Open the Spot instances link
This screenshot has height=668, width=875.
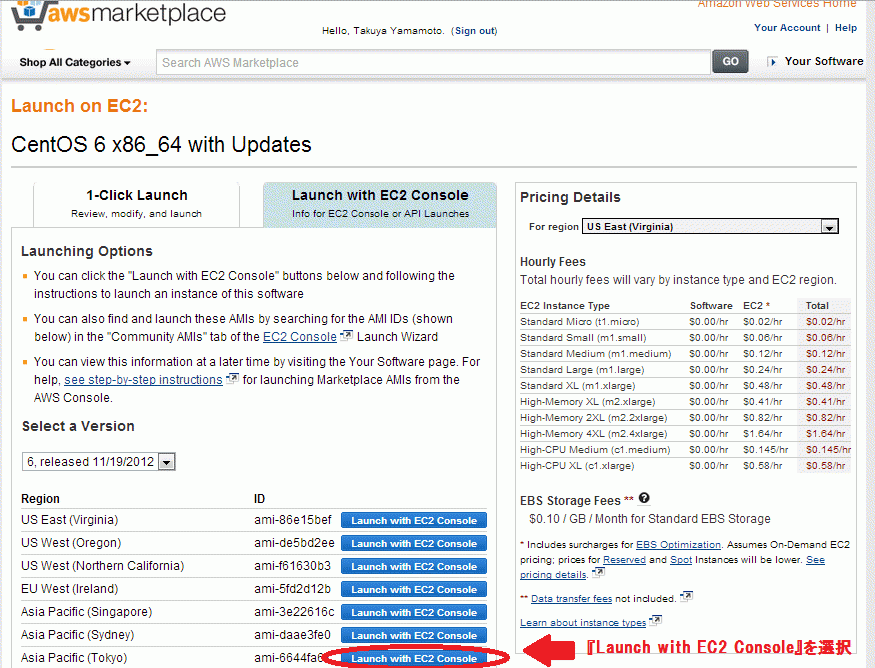[680, 560]
